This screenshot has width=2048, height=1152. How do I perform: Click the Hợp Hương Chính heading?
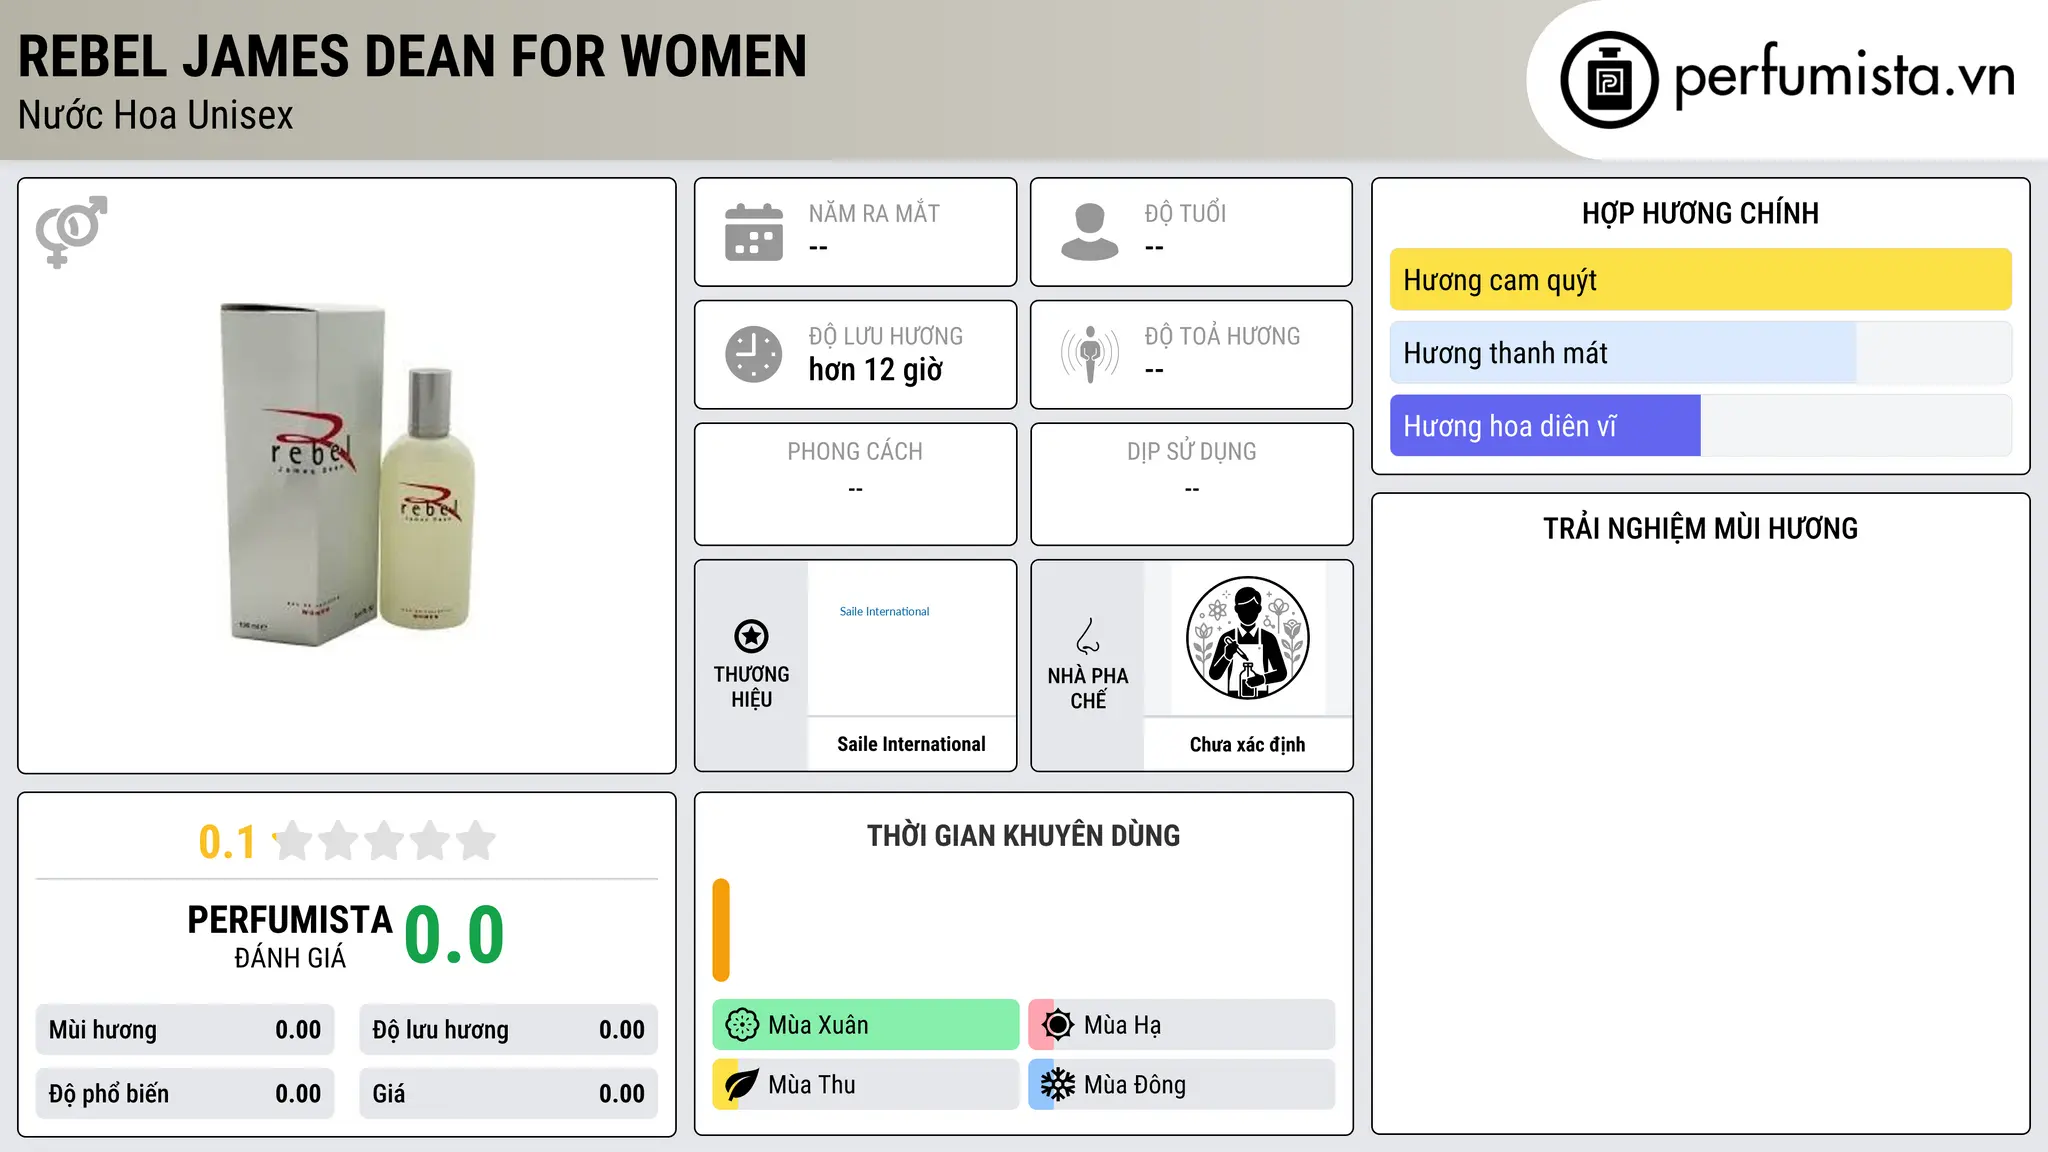[1700, 213]
